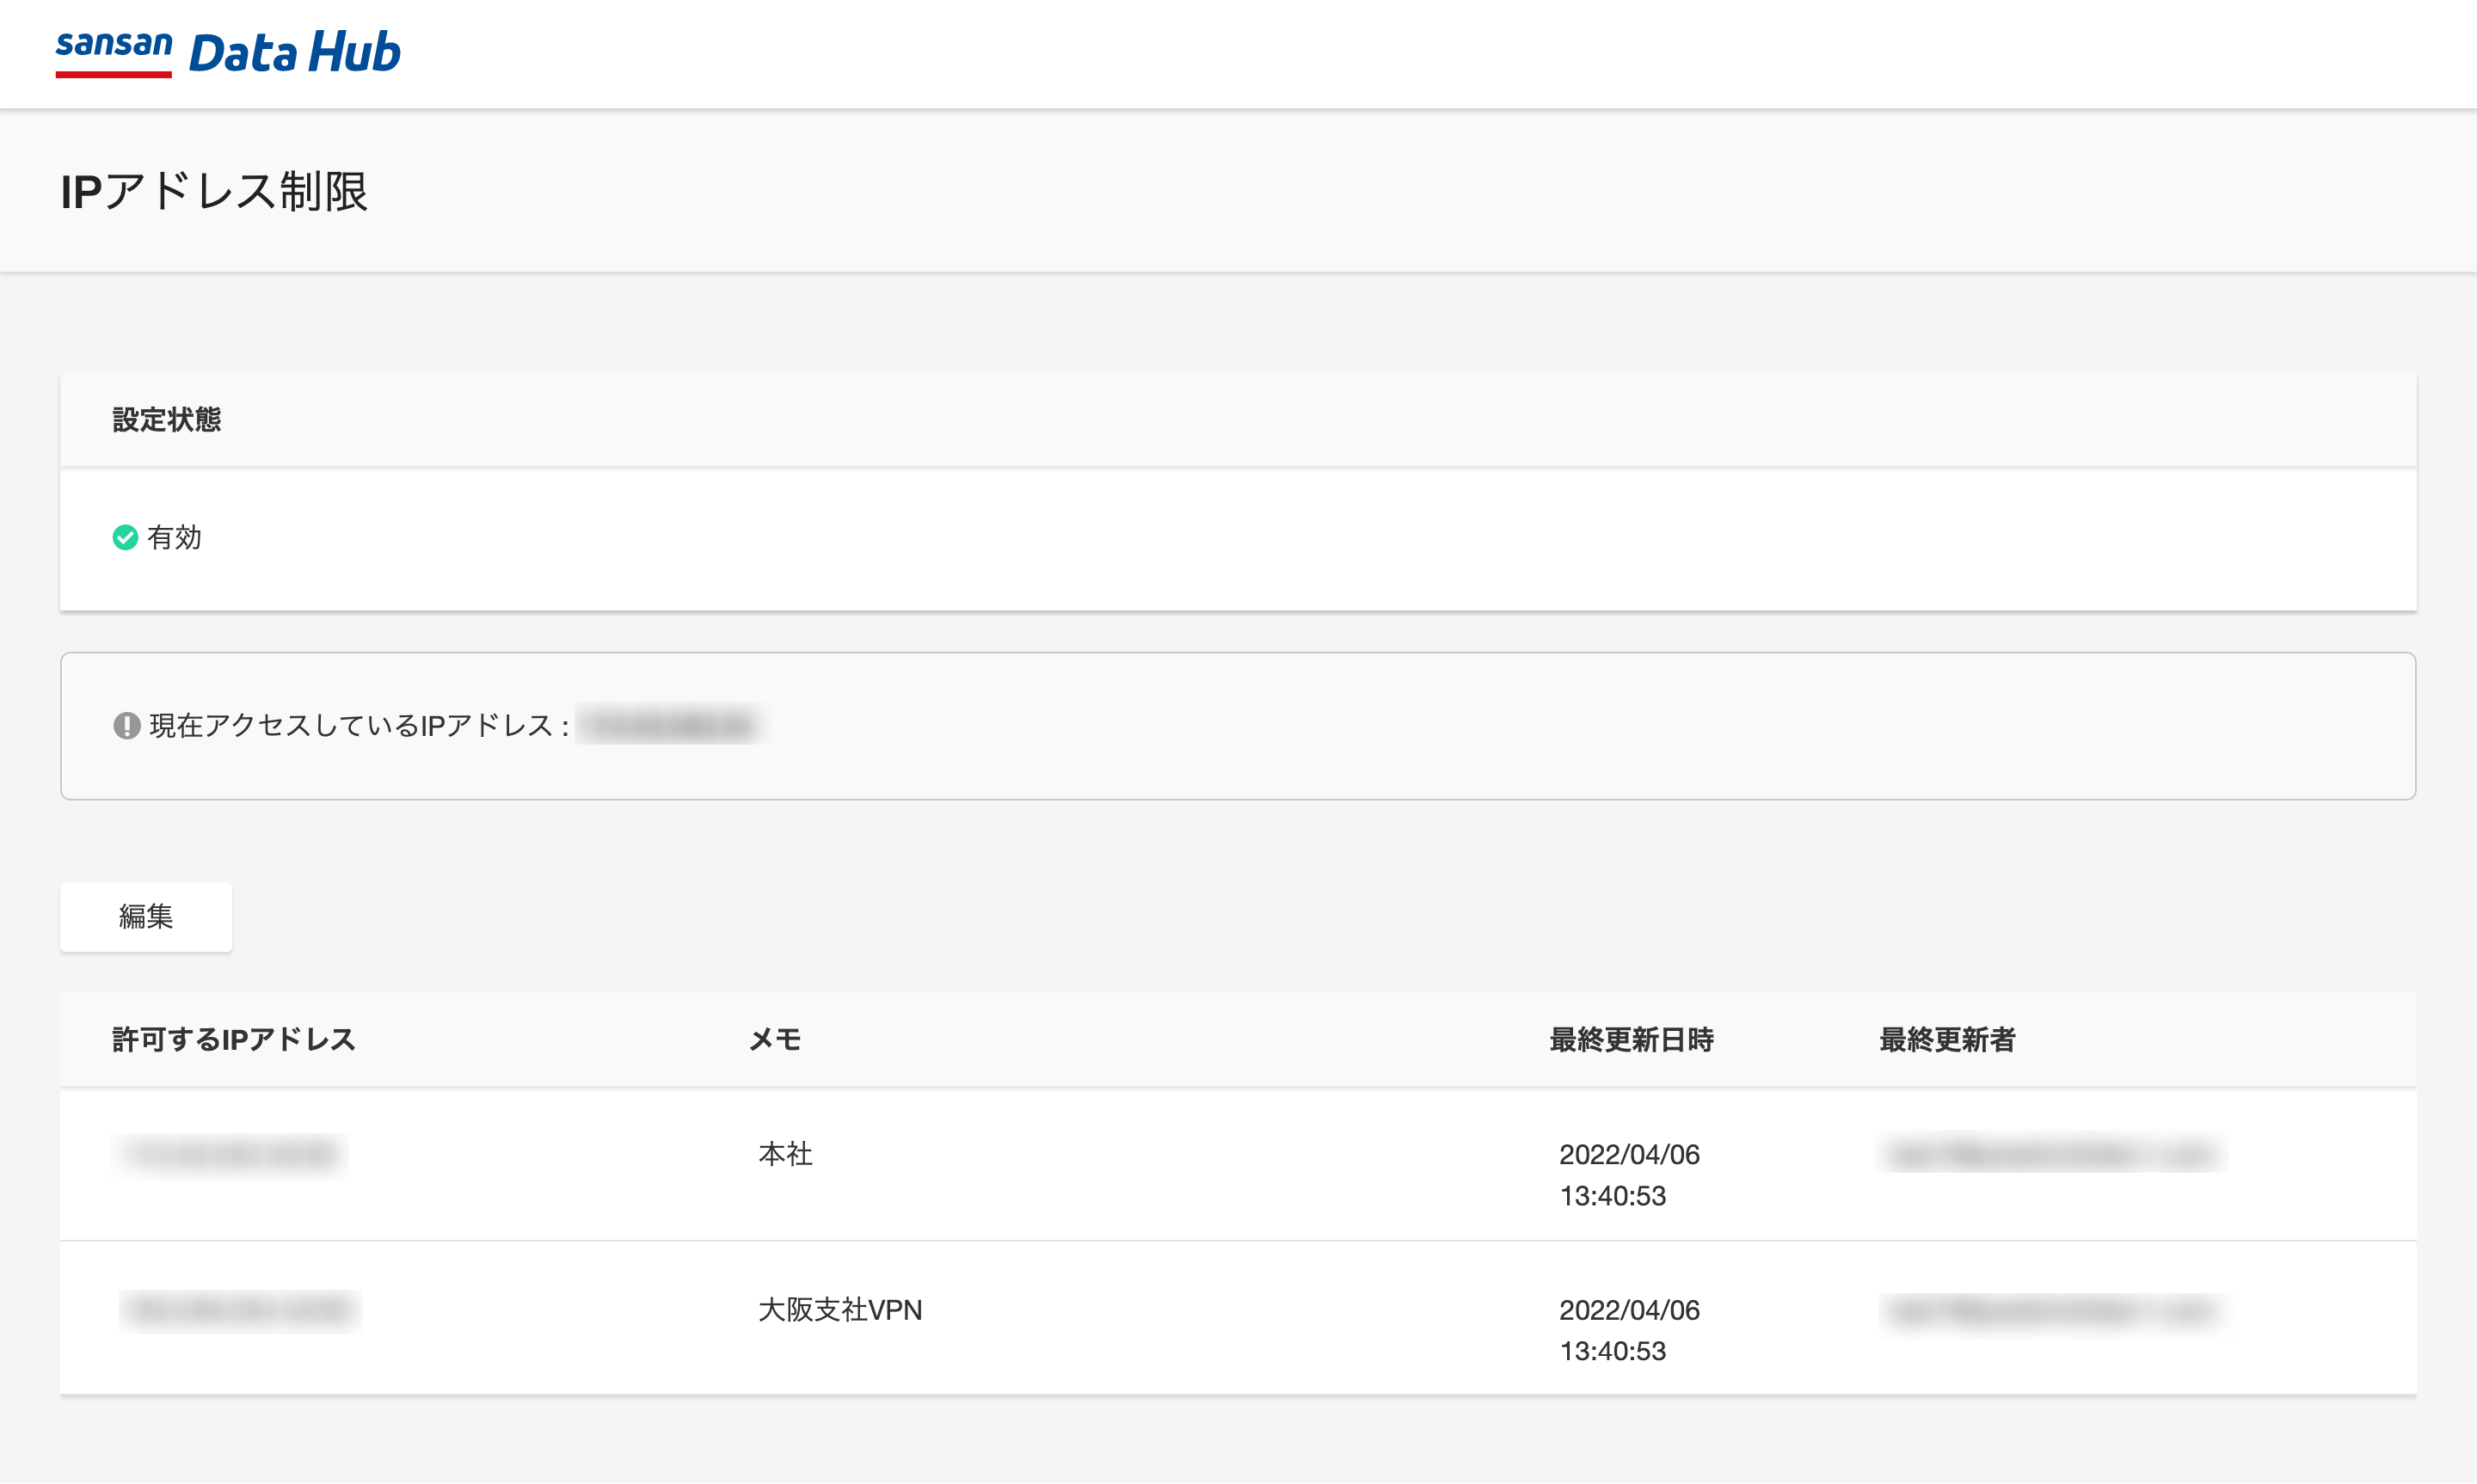Screen dimensions: 2477x1484
Task: Click the 大阪支社VPN row update timestamp
Action: tap(1628, 1330)
